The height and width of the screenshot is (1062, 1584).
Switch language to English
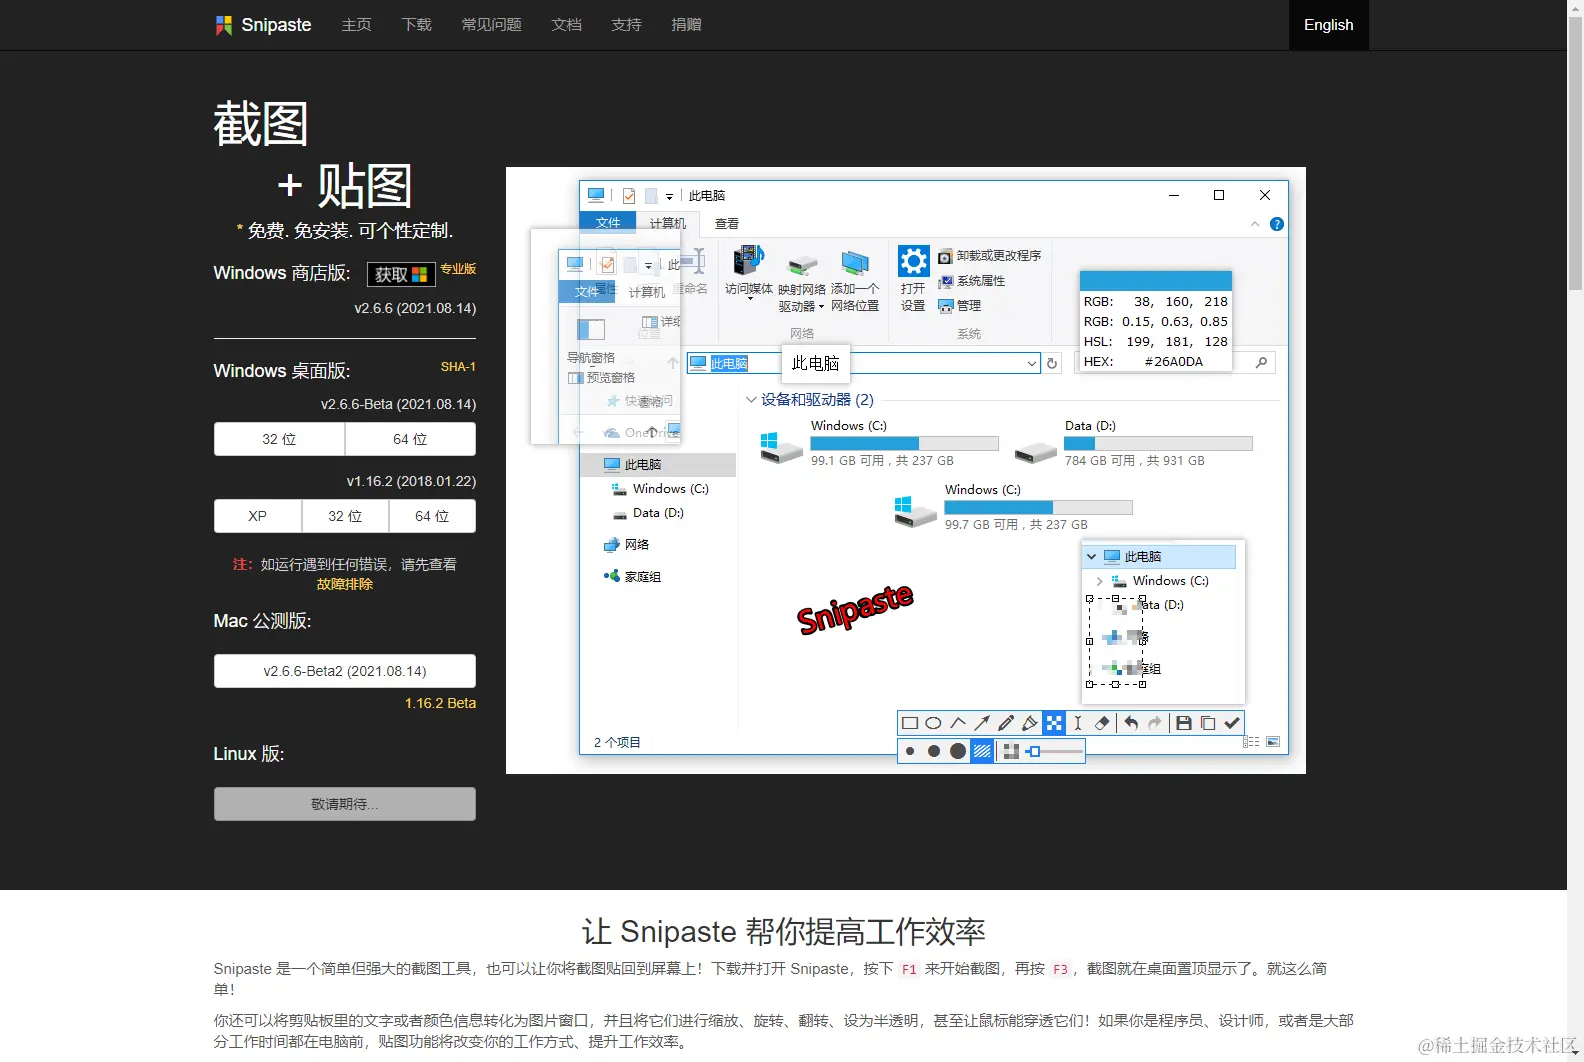(1328, 25)
